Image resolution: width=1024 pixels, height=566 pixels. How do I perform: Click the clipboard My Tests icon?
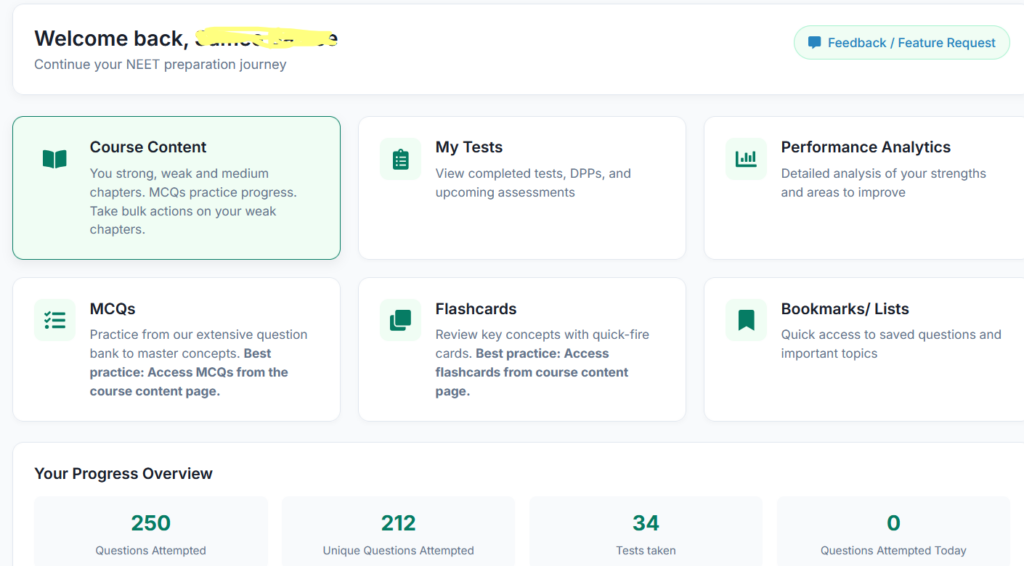[x=400, y=159]
